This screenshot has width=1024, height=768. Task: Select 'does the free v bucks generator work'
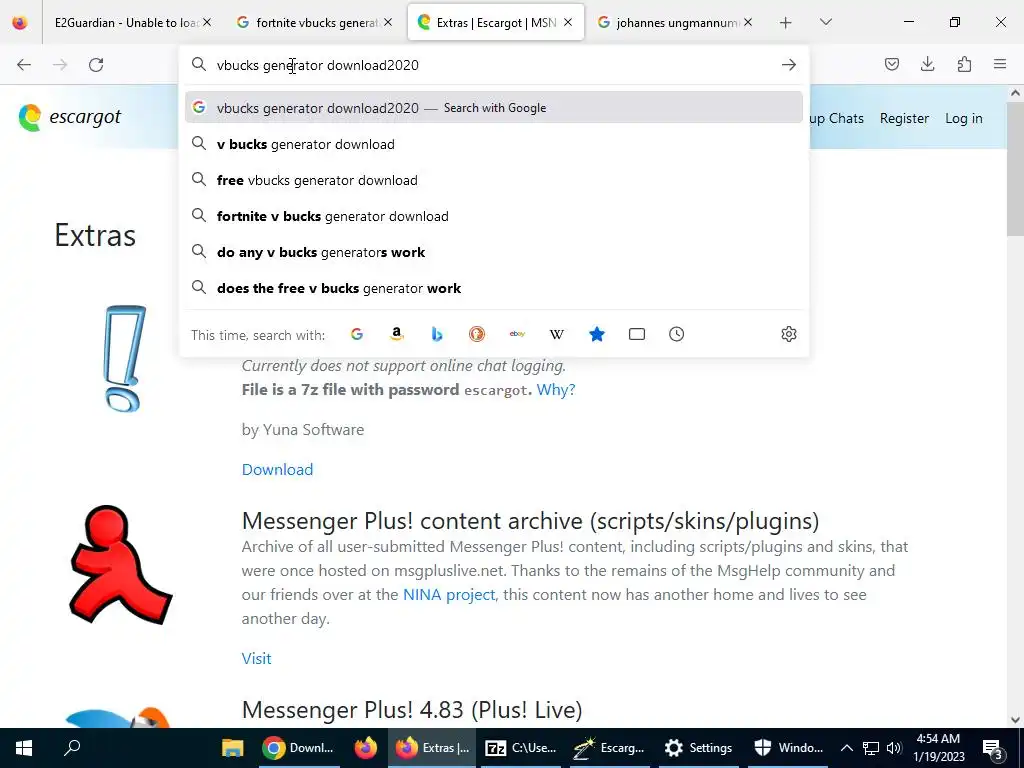494,288
